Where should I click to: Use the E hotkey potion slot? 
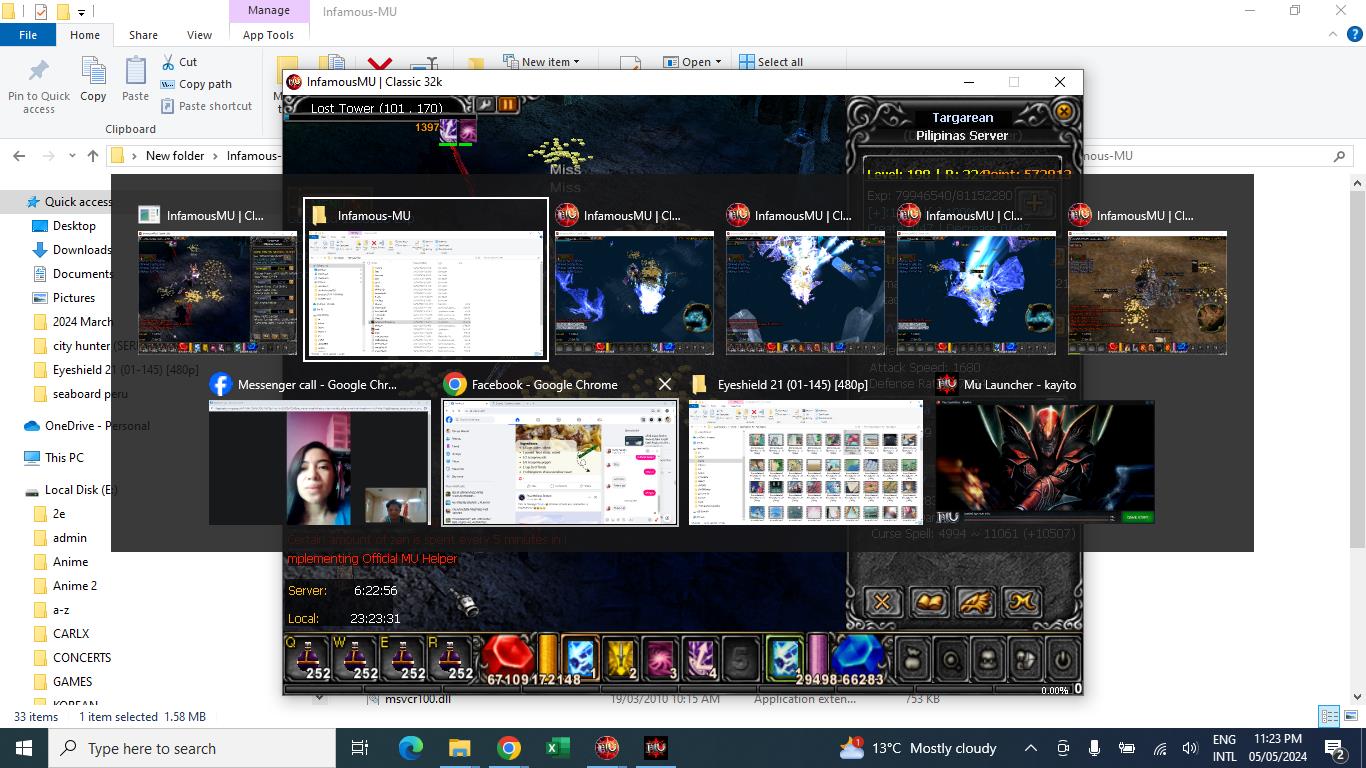pyautogui.click(x=404, y=658)
